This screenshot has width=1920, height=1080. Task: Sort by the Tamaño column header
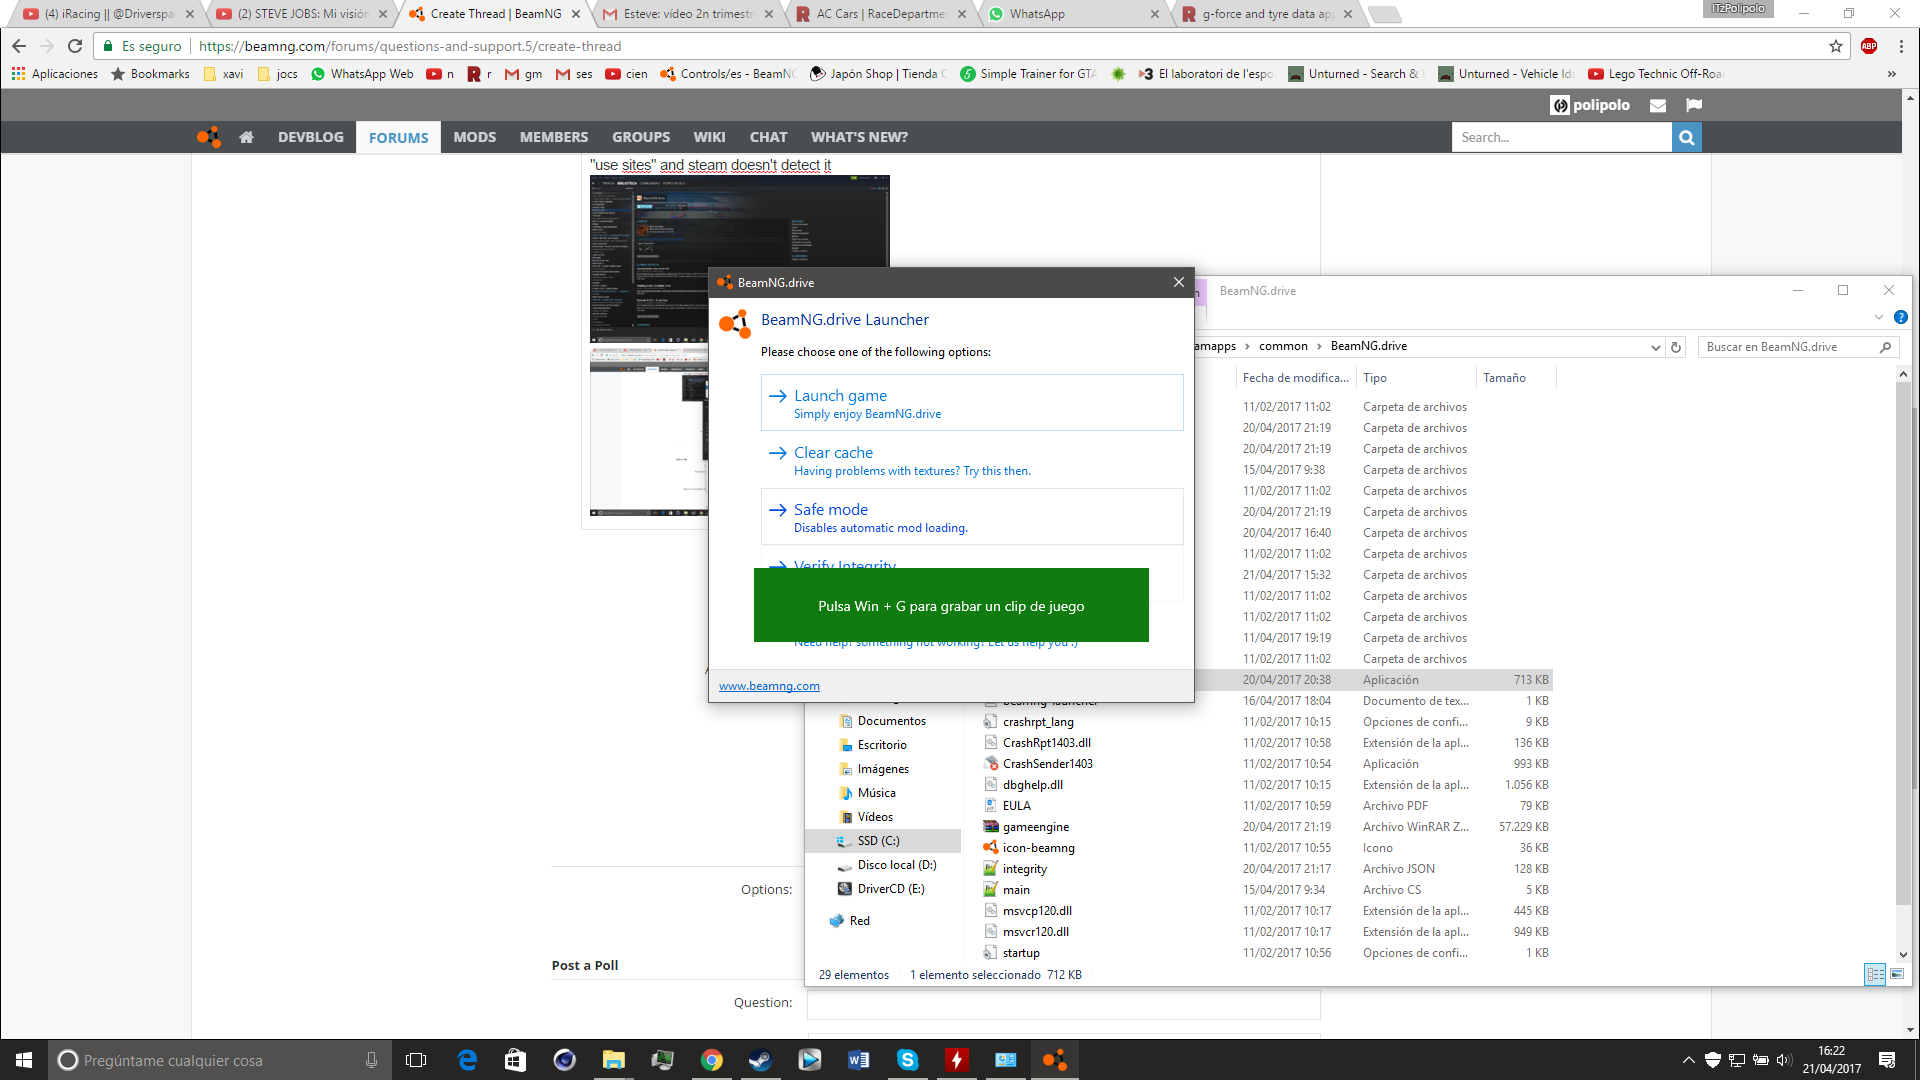click(1515, 378)
